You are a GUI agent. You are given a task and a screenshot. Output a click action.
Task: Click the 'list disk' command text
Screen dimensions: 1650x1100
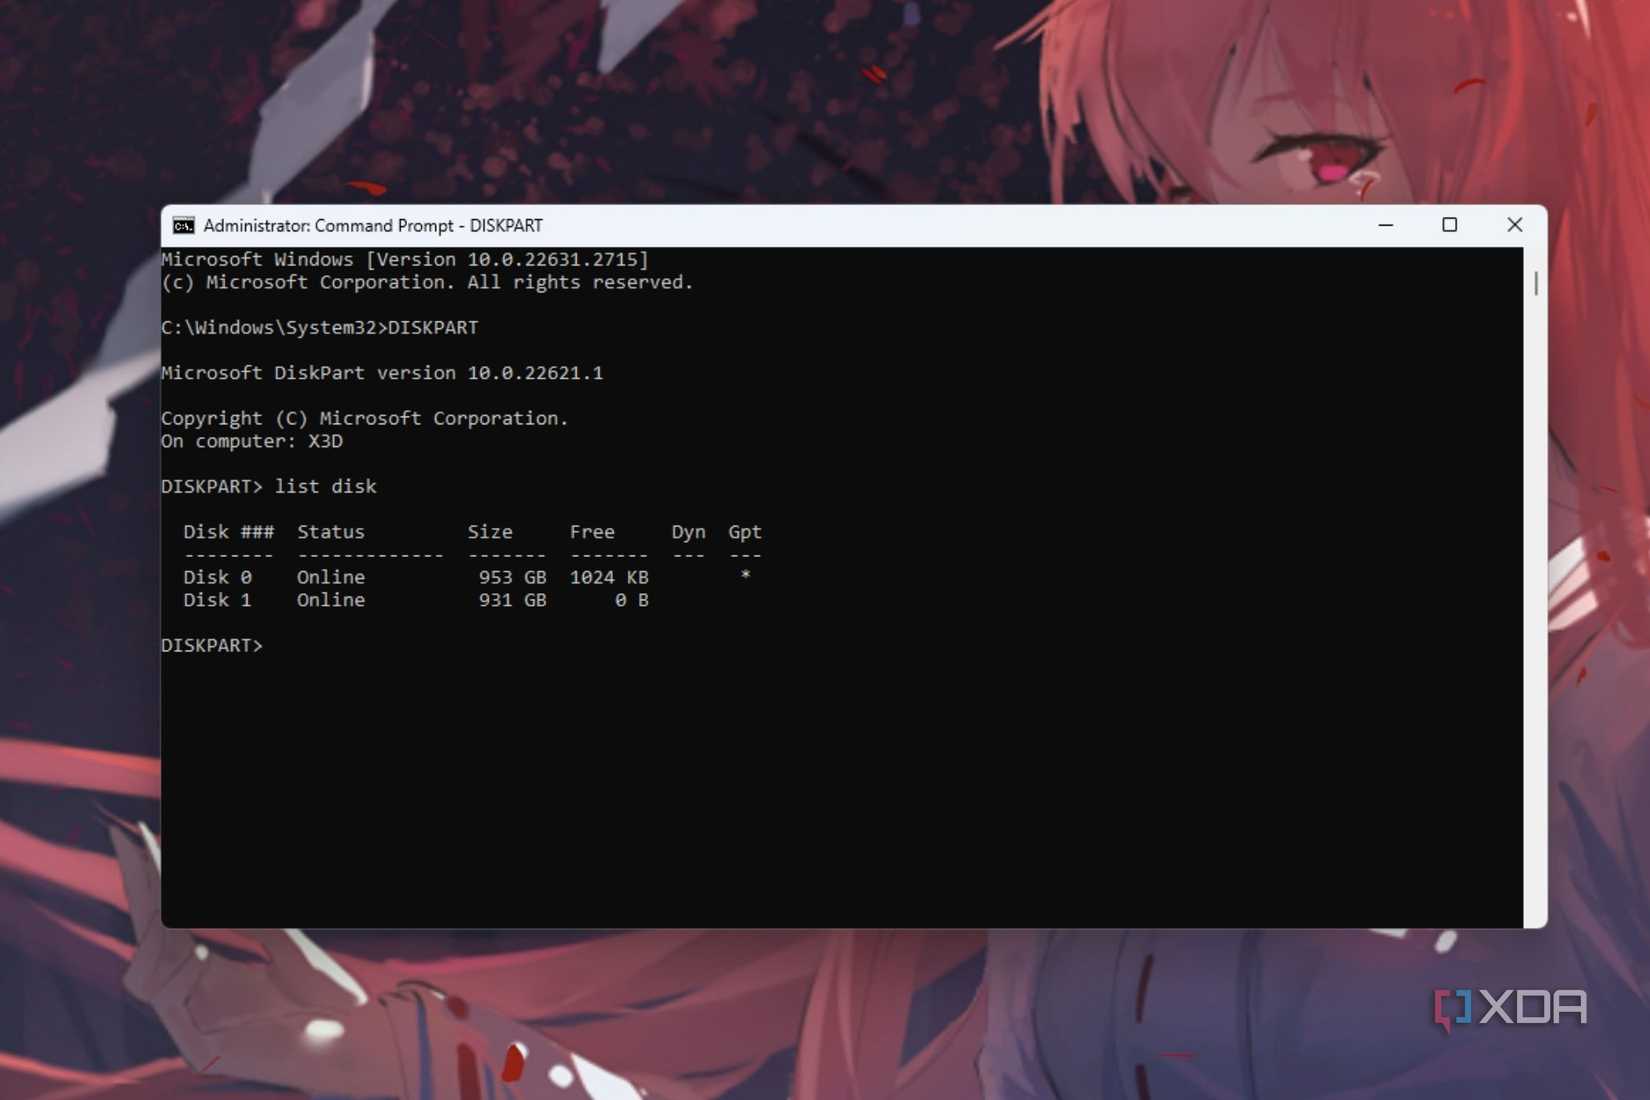324,486
